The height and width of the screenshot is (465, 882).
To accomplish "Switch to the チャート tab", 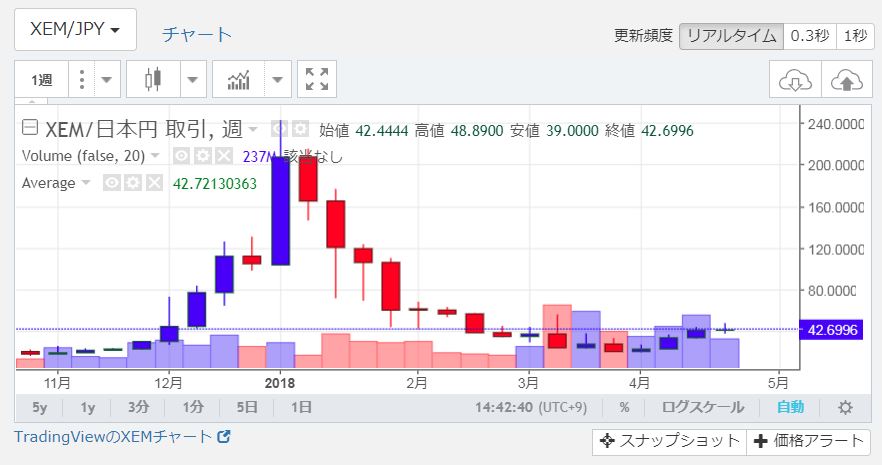I will click(x=196, y=35).
